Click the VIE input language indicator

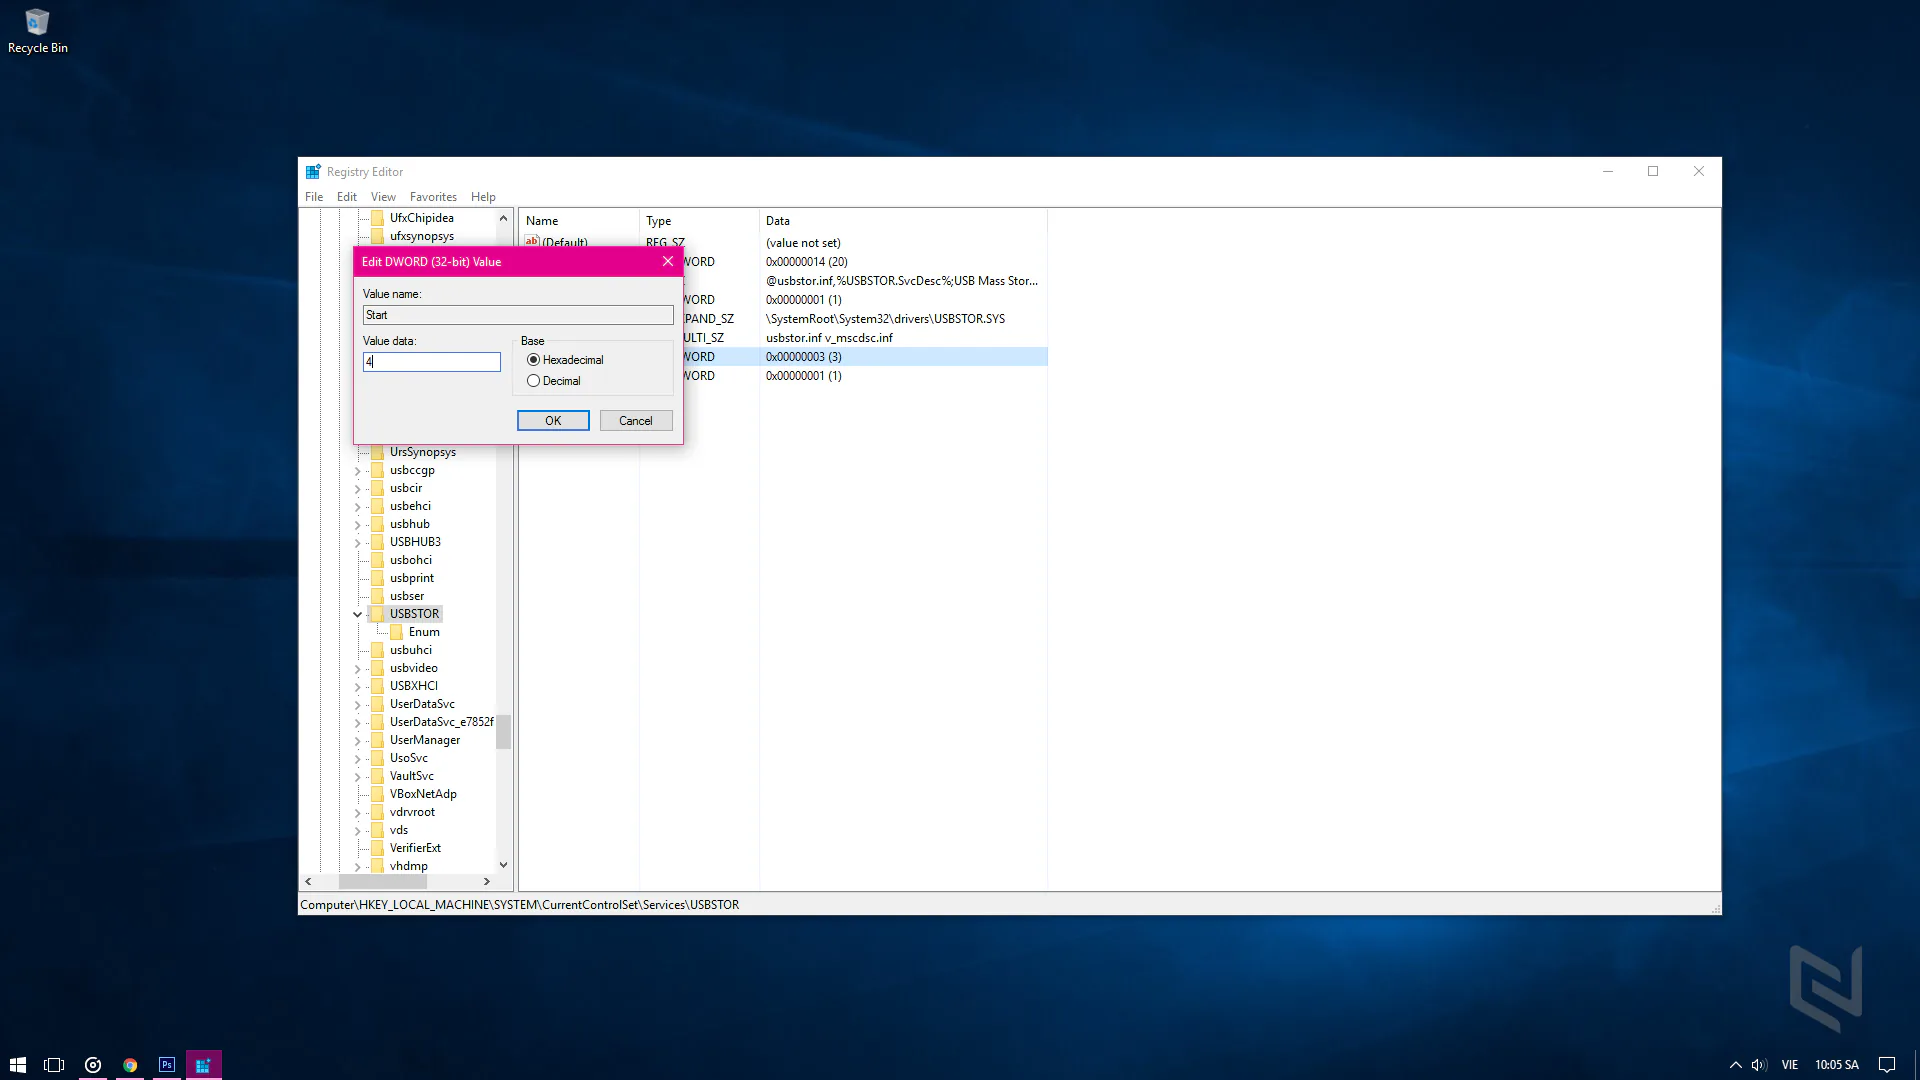[x=1790, y=1065]
